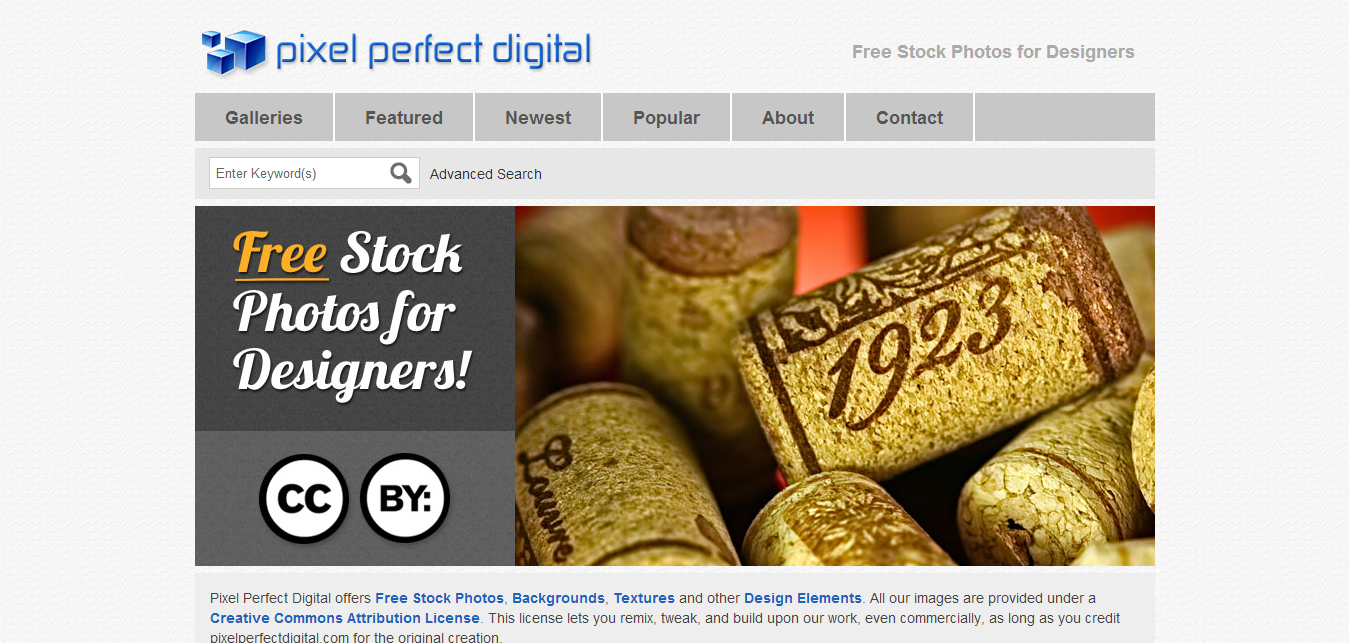Navigate to the Contact page
The height and width of the screenshot is (643, 1349).
[x=910, y=117]
